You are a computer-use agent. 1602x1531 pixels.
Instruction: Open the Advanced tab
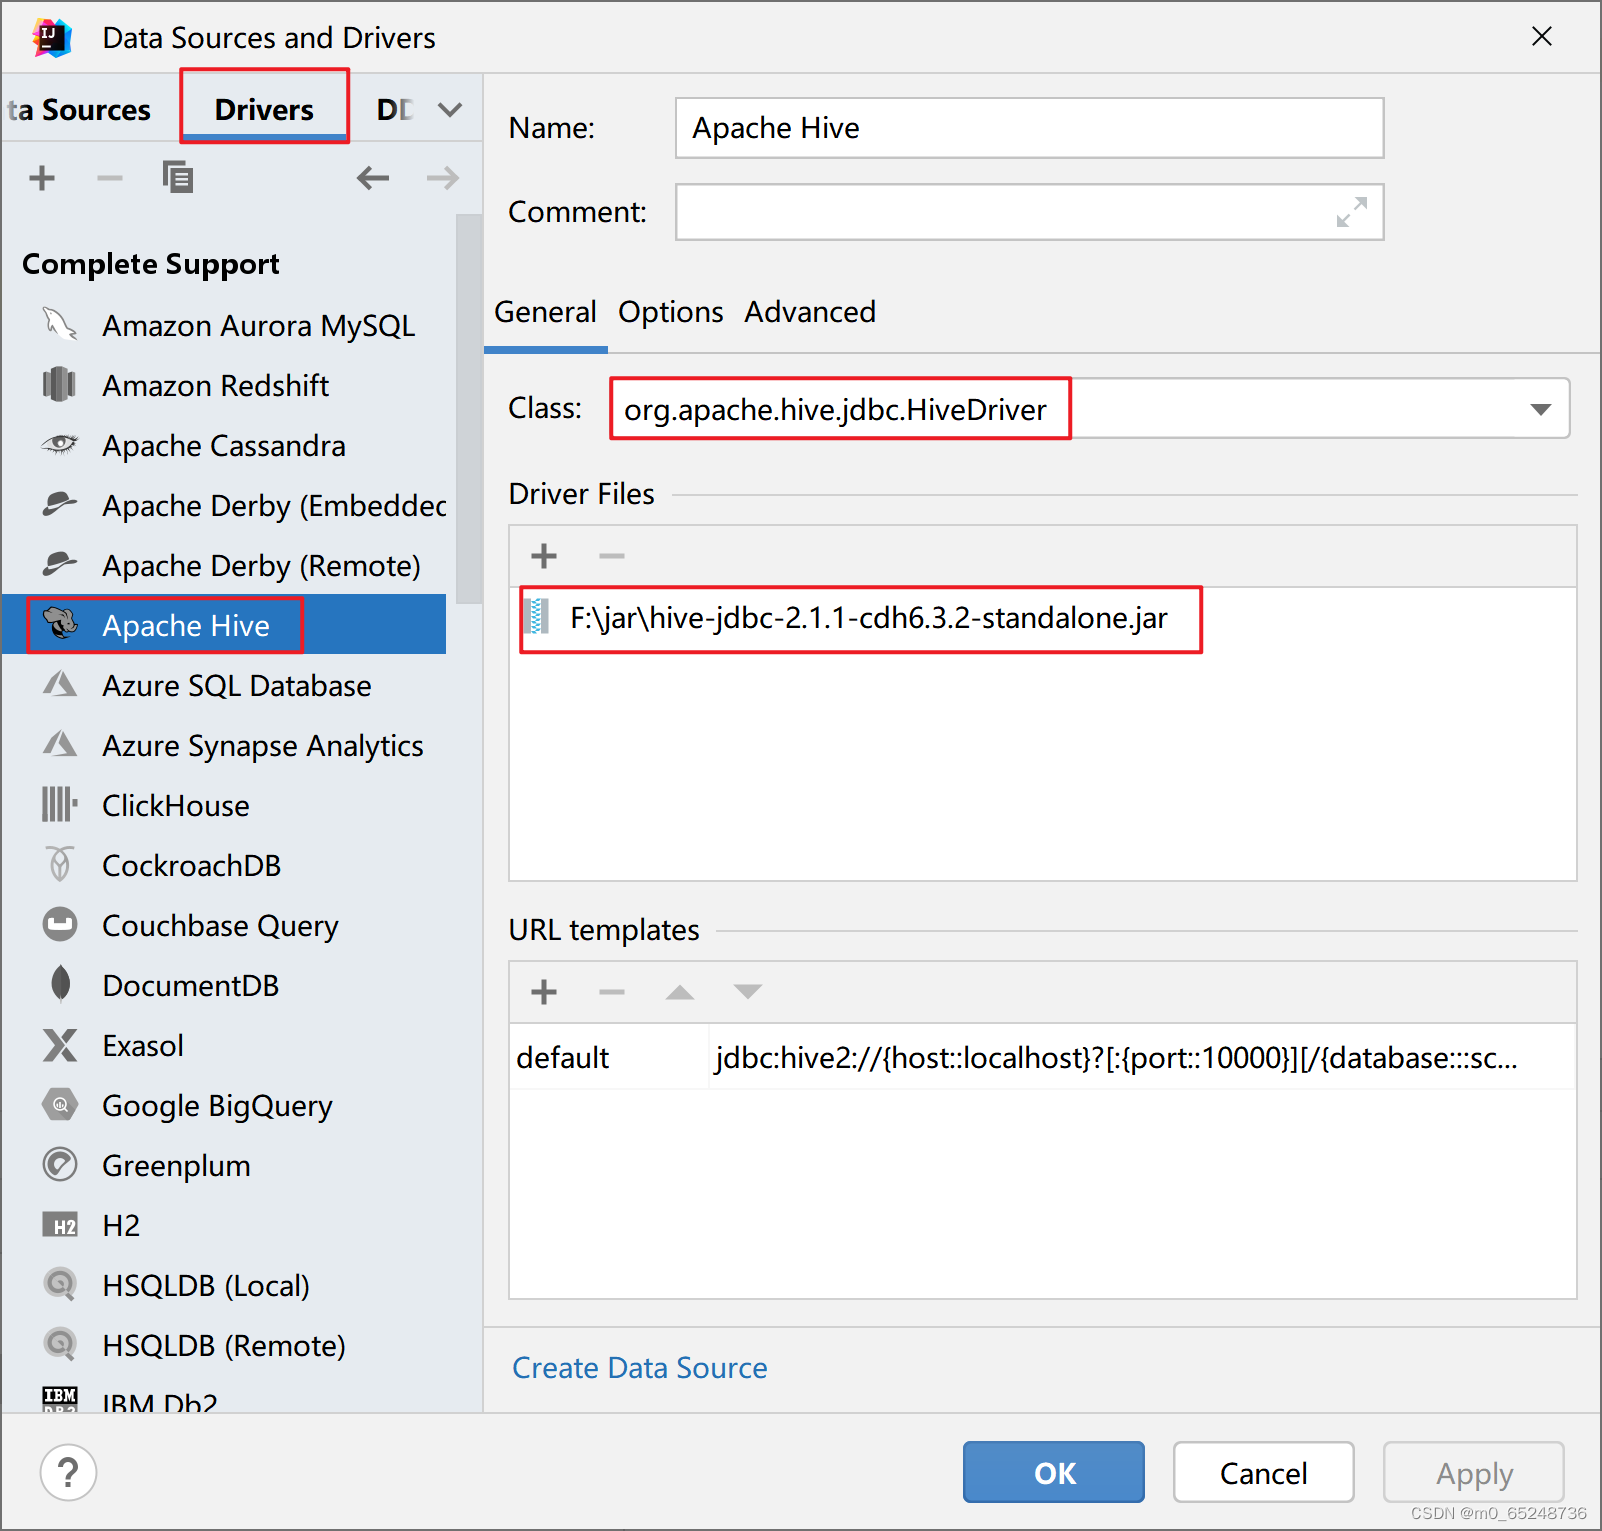pyautogui.click(x=809, y=312)
